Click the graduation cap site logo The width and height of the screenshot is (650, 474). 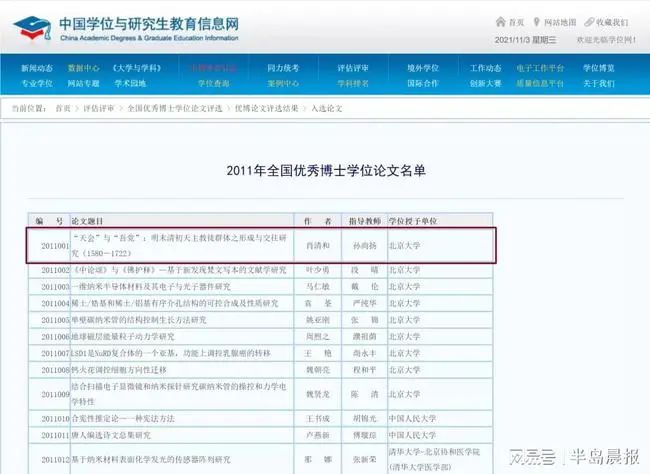click(x=32, y=28)
